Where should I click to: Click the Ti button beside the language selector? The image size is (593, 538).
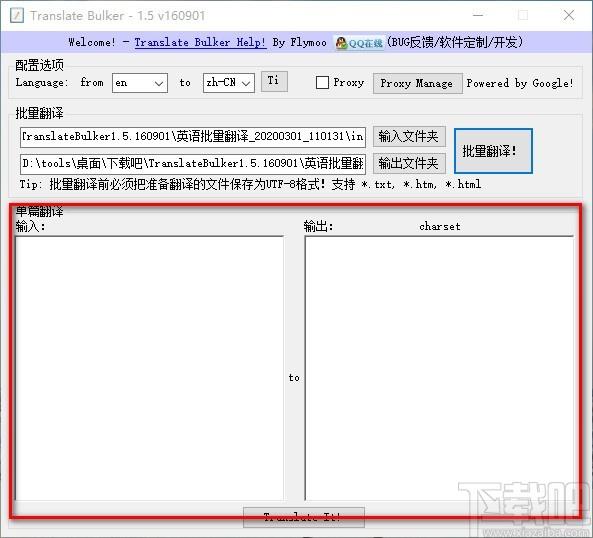pyautogui.click(x=274, y=81)
